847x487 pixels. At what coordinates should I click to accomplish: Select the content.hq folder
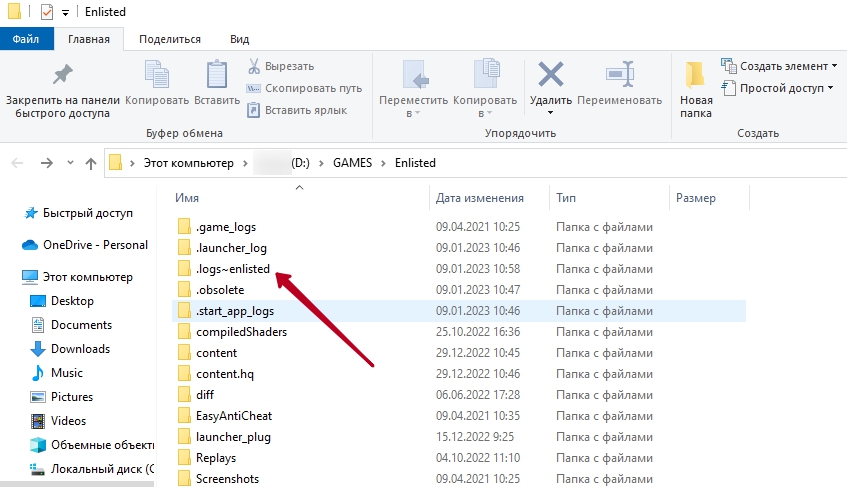(225, 374)
